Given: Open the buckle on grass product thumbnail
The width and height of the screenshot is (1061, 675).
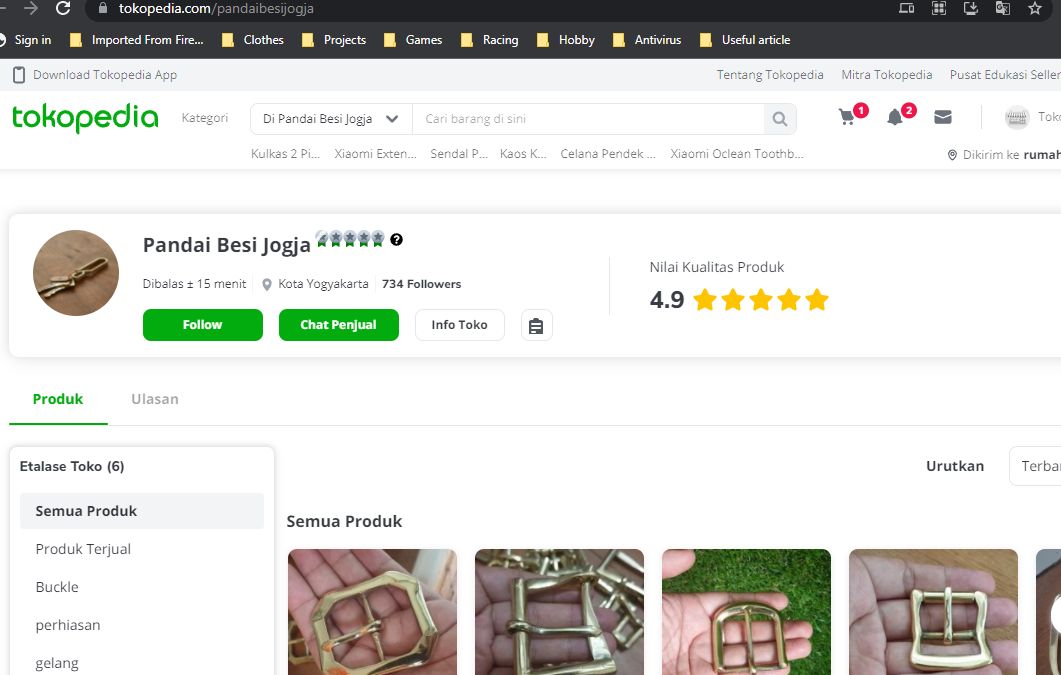Looking at the screenshot, I should (x=746, y=611).
